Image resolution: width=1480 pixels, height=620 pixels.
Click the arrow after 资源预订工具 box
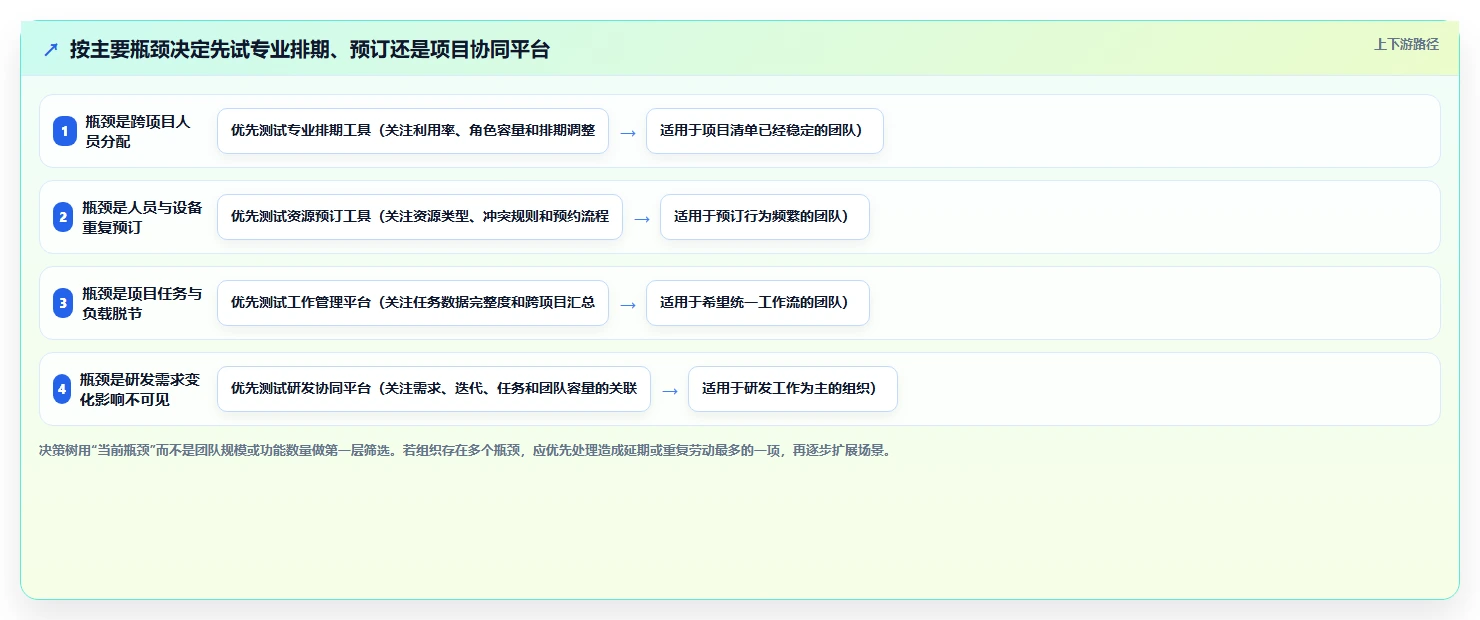click(x=642, y=218)
